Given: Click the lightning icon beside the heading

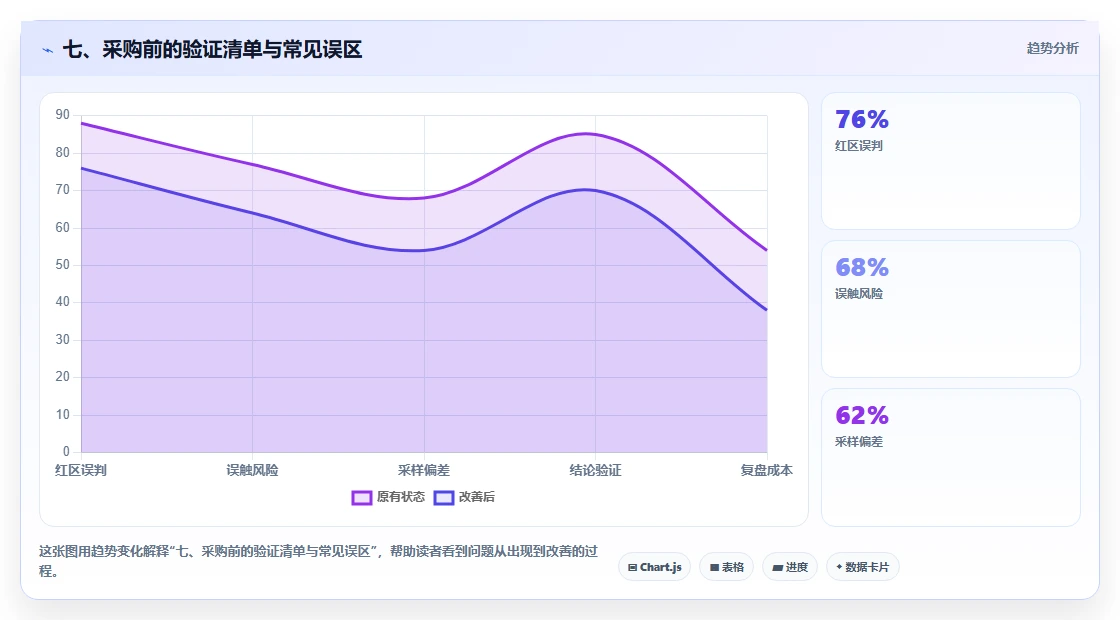Looking at the screenshot, I should [48, 50].
